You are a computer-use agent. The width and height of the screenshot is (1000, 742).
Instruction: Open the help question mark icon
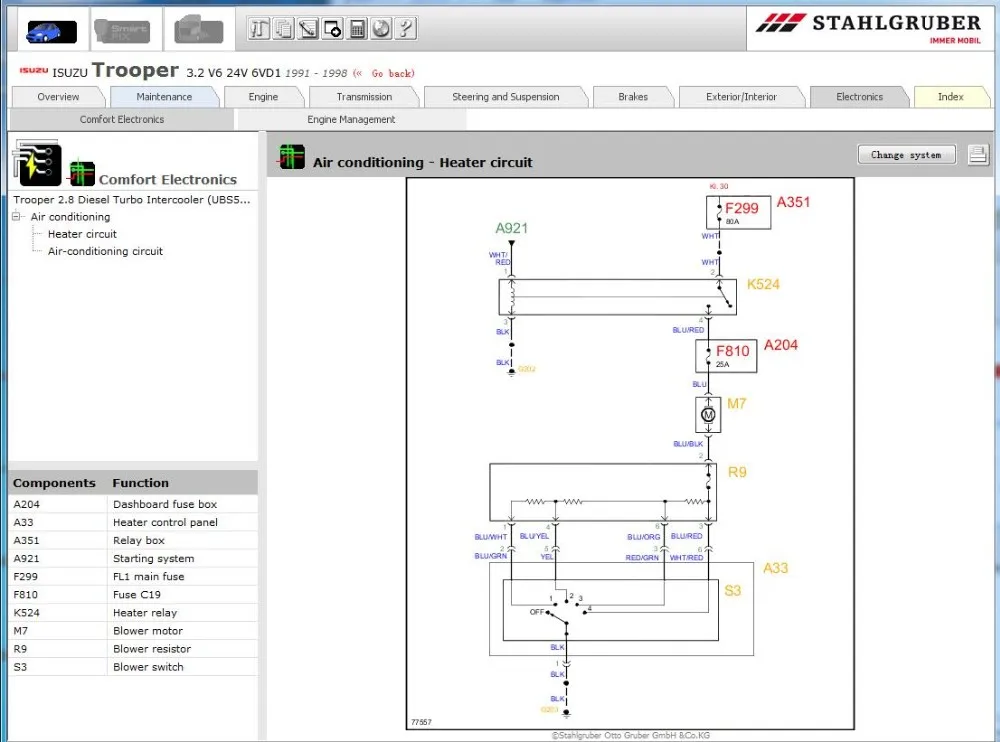coord(406,29)
